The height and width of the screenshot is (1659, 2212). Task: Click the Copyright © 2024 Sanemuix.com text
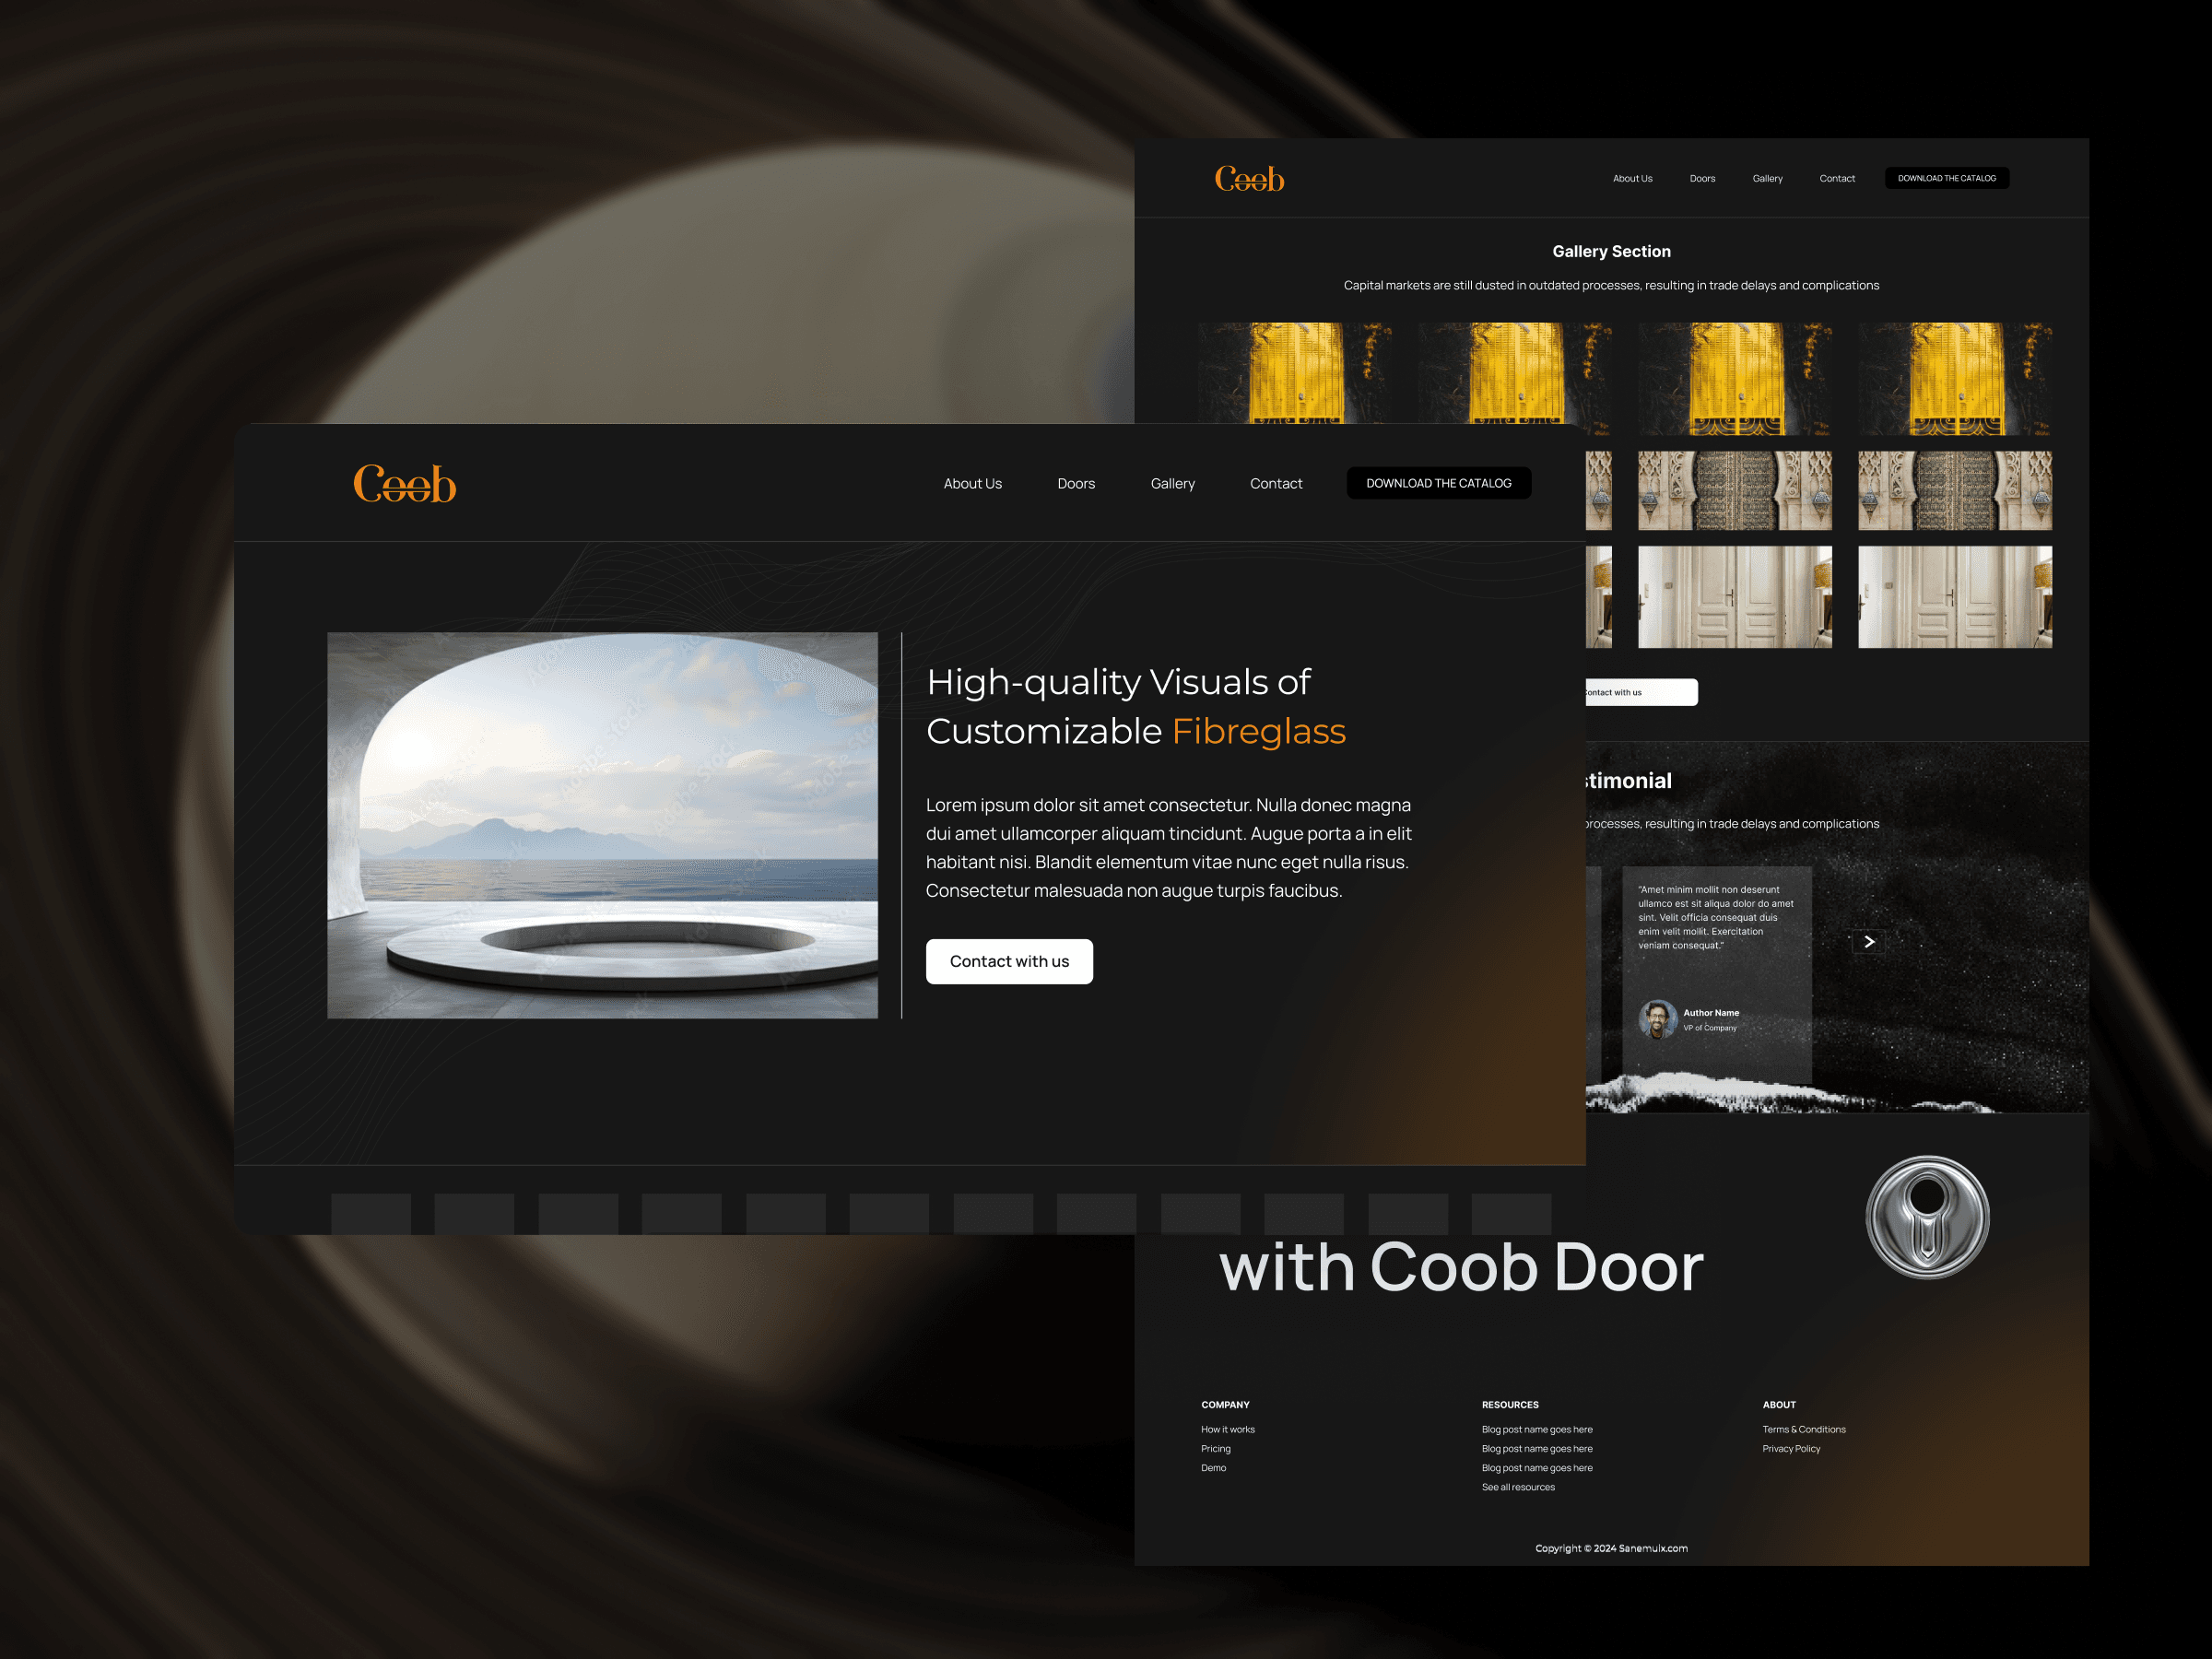(x=1611, y=1548)
